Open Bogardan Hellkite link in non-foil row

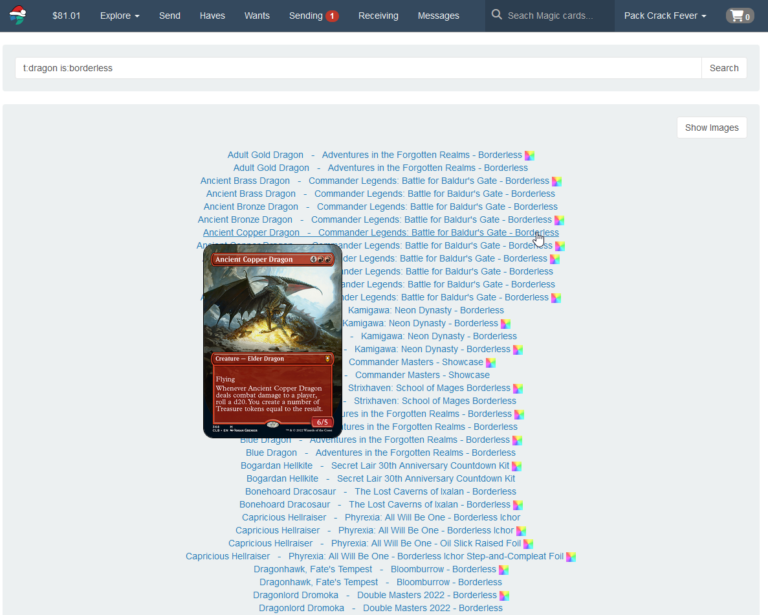click(x=282, y=478)
